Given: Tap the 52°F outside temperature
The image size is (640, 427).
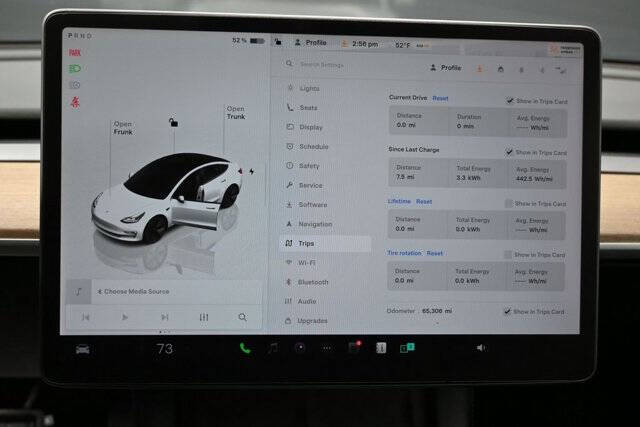Looking at the screenshot, I should tap(402, 45).
